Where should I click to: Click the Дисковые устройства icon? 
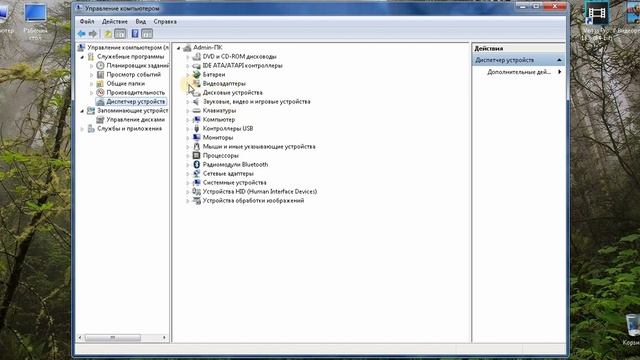(196, 93)
